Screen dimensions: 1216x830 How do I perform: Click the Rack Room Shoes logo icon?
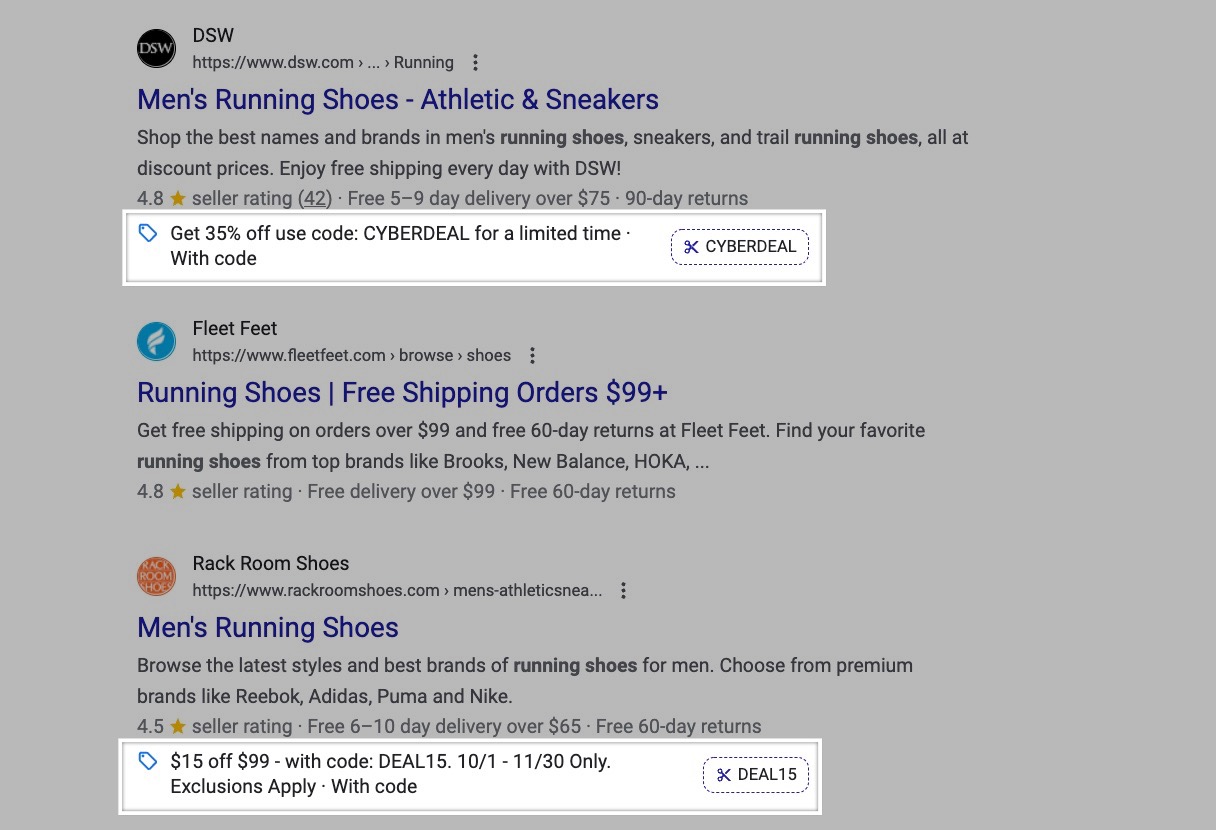pos(156,576)
